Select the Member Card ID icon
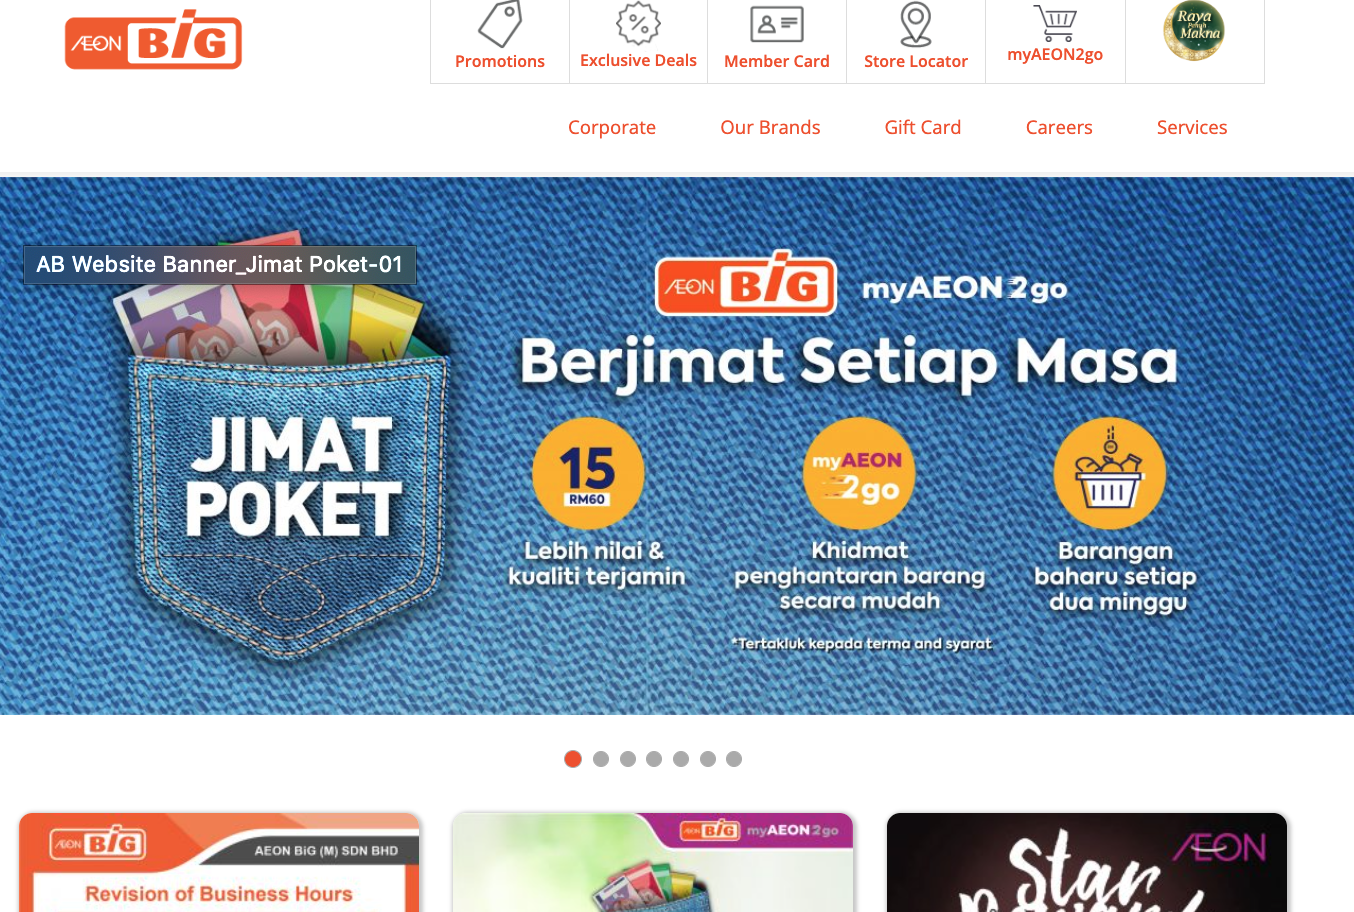The height and width of the screenshot is (912, 1354). coord(777,24)
